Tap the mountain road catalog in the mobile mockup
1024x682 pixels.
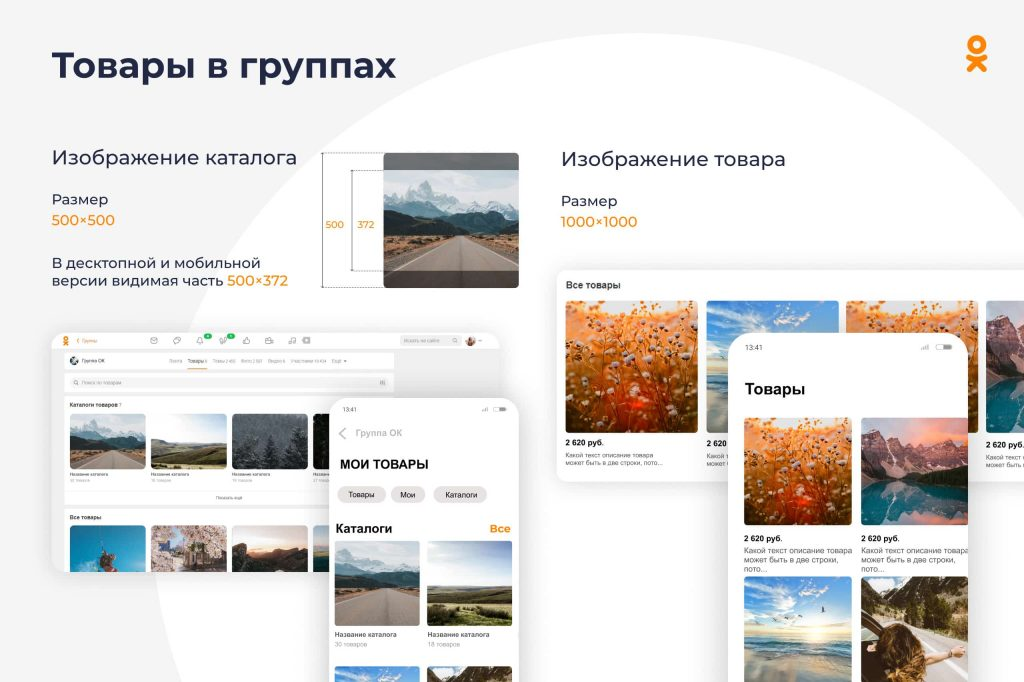377,583
